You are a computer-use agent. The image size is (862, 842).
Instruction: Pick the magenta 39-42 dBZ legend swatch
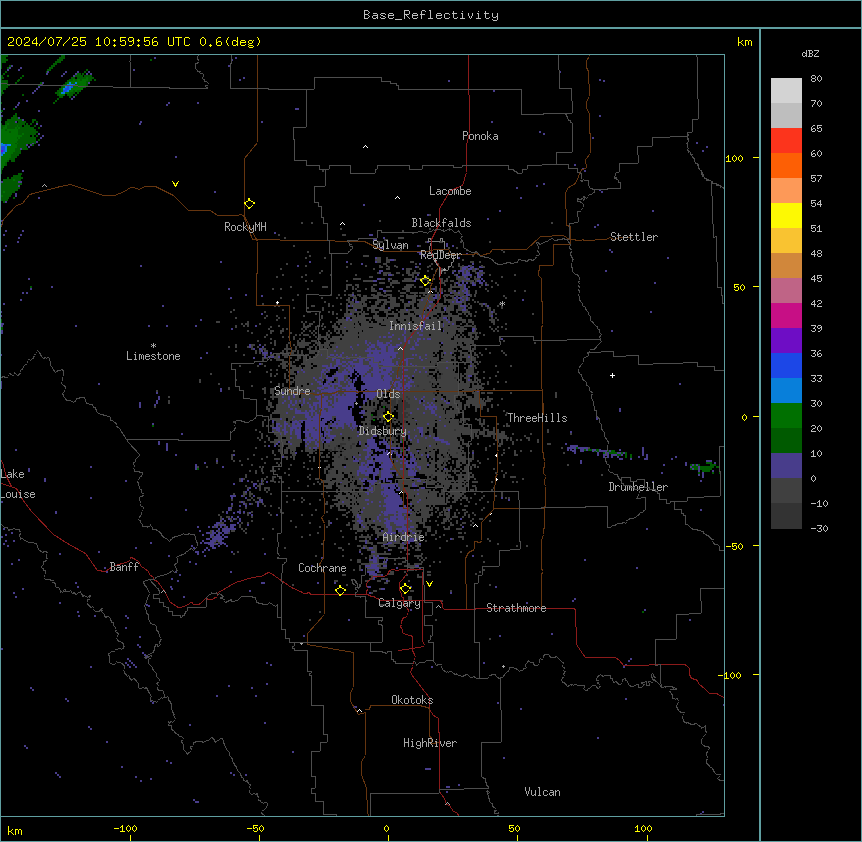786,316
